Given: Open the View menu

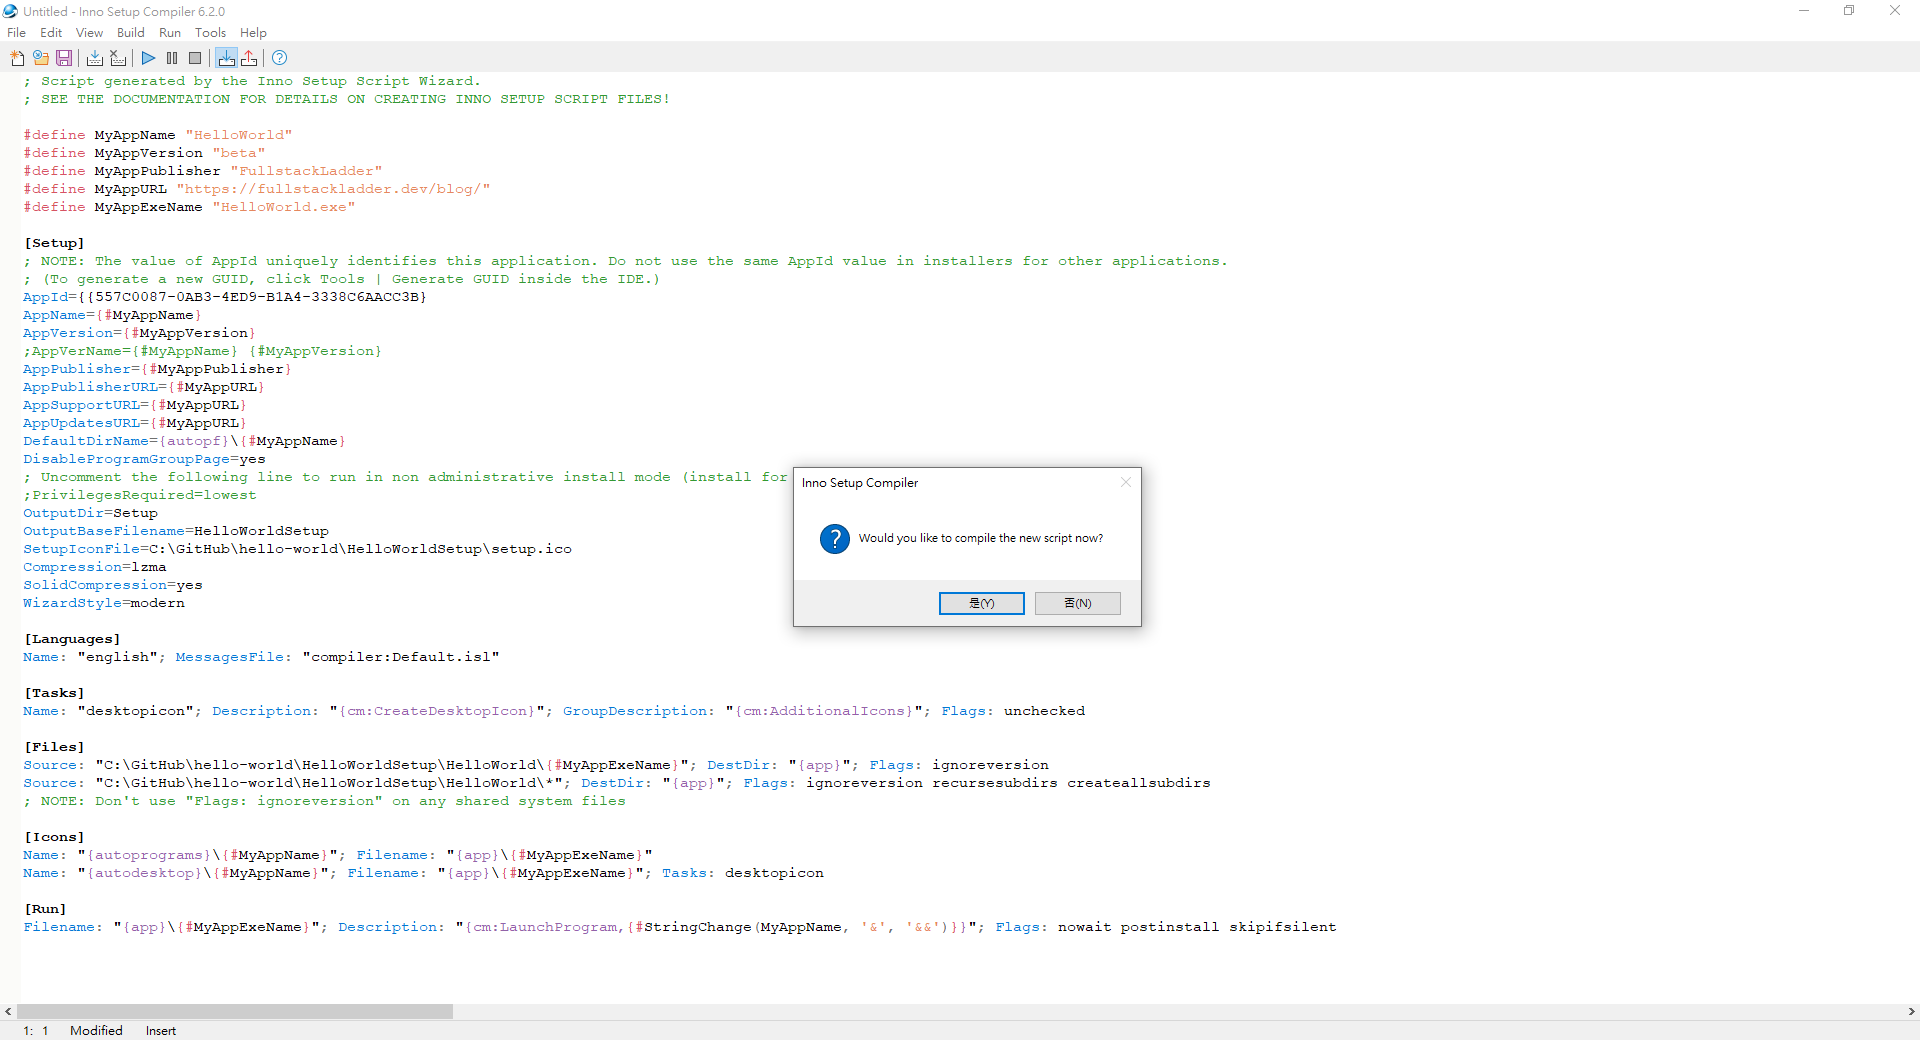Looking at the screenshot, I should (x=89, y=33).
